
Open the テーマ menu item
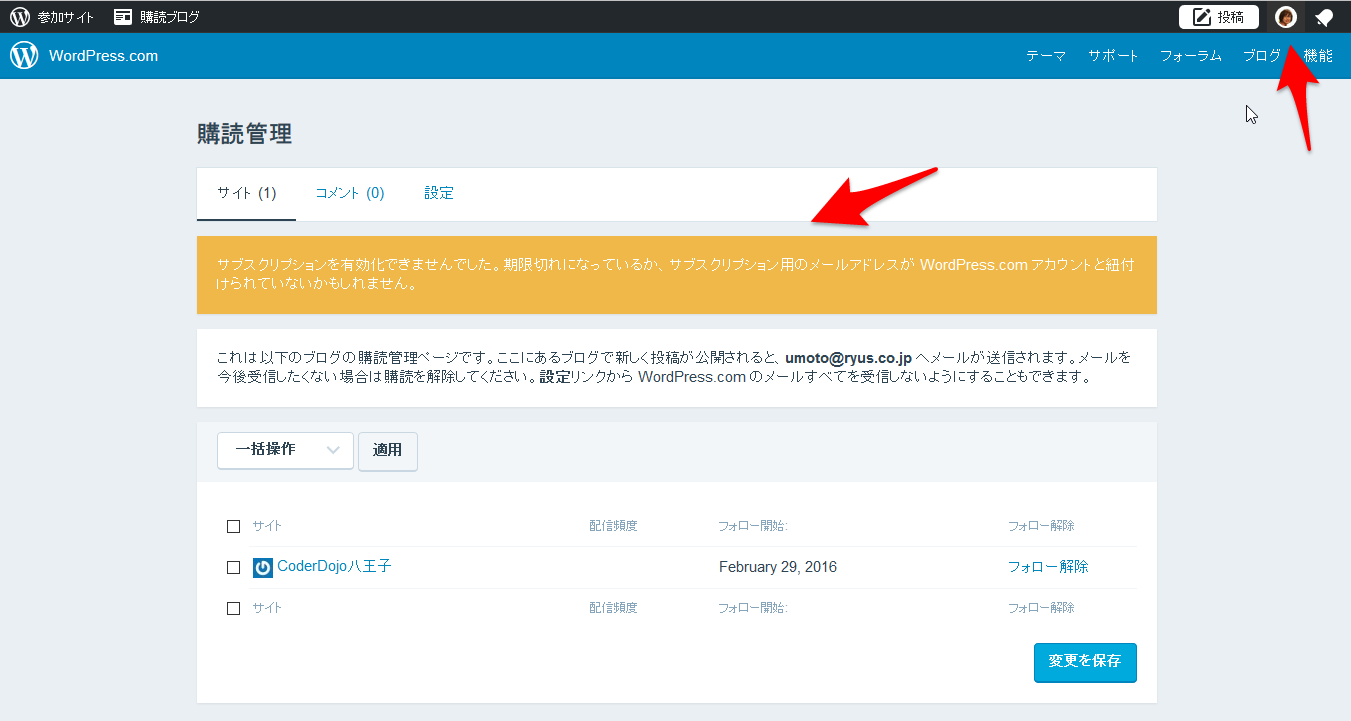tap(1046, 56)
